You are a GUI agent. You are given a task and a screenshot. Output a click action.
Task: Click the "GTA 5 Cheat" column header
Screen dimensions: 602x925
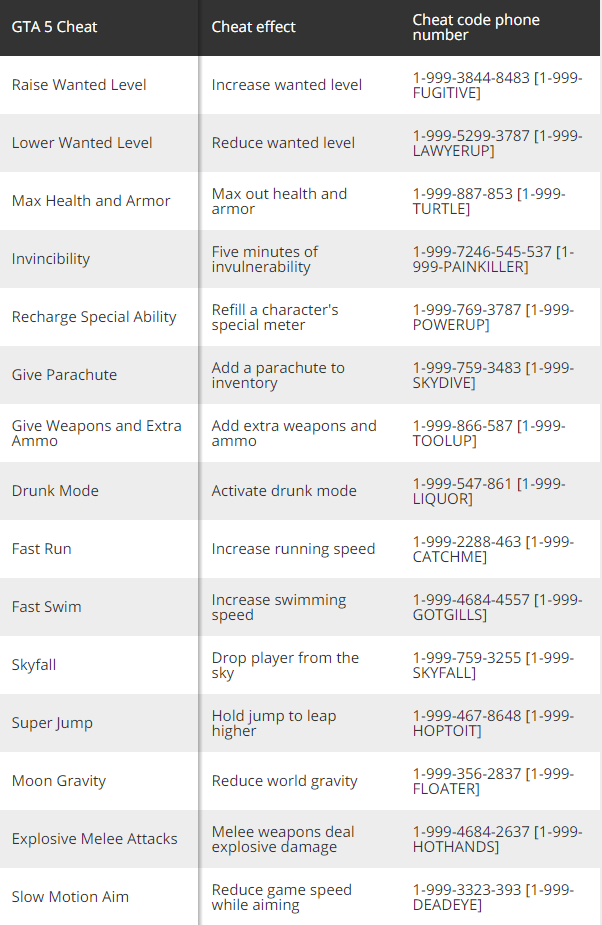click(x=54, y=27)
